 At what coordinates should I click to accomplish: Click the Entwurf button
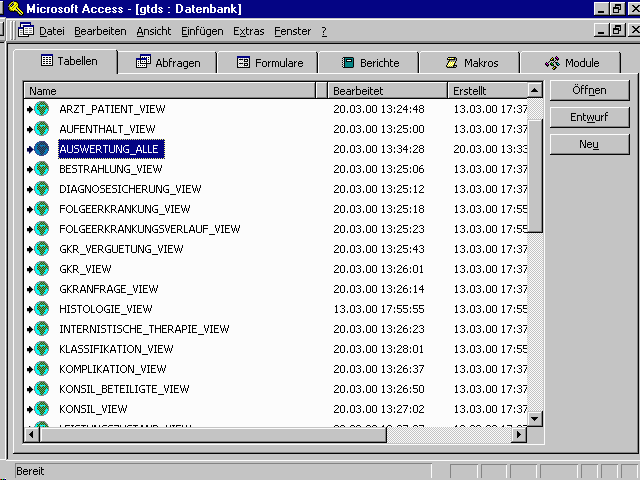tap(589, 118)
